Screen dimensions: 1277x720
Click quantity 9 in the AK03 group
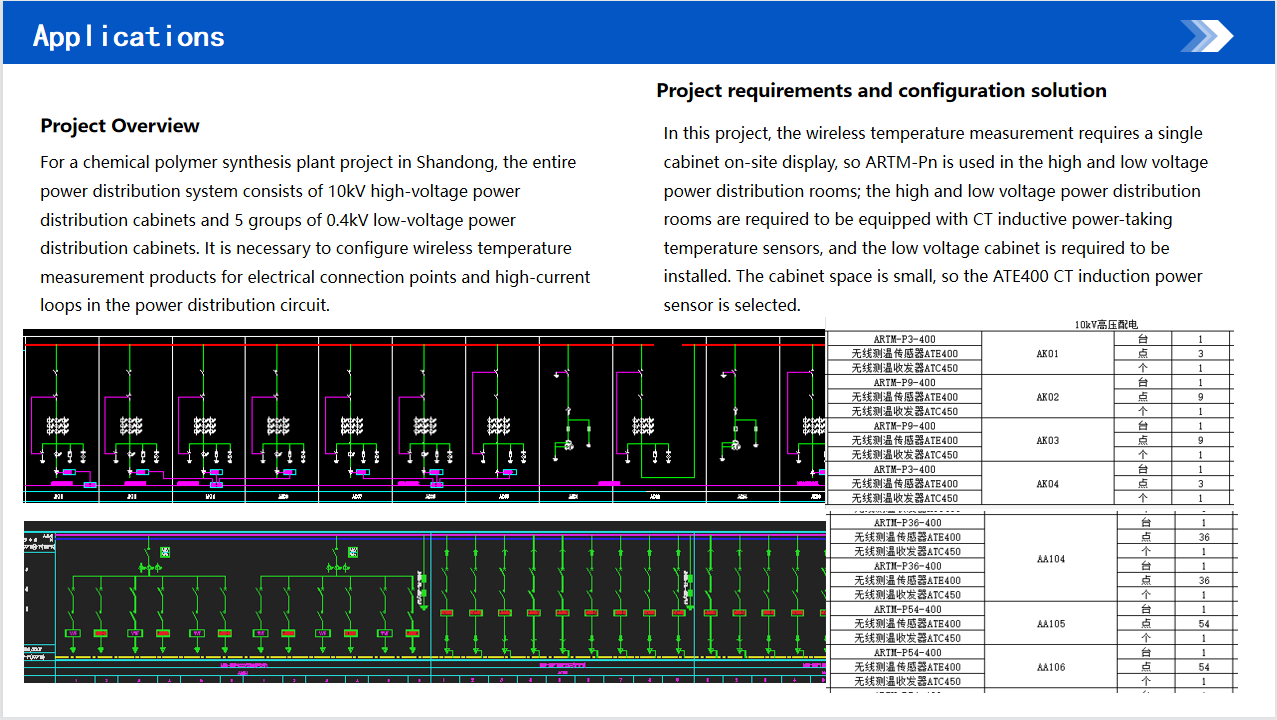[1200, 440]
